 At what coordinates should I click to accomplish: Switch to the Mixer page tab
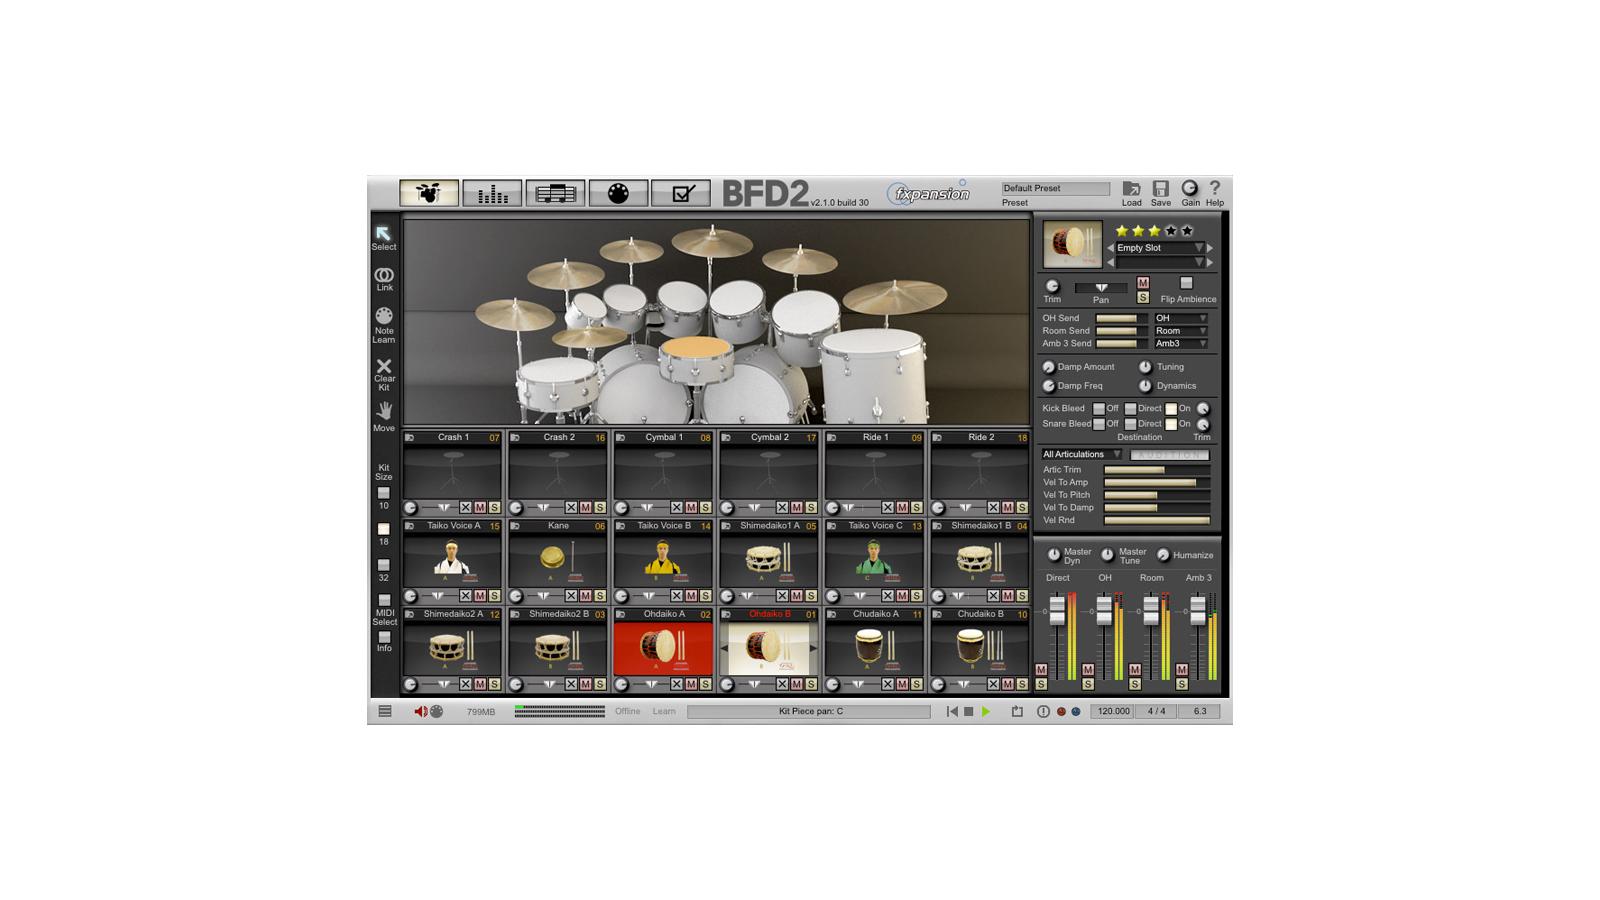pos(492,193)
